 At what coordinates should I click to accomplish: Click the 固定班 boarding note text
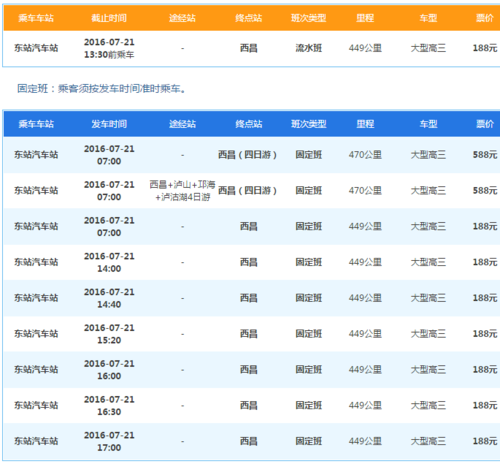coord(101,89)
